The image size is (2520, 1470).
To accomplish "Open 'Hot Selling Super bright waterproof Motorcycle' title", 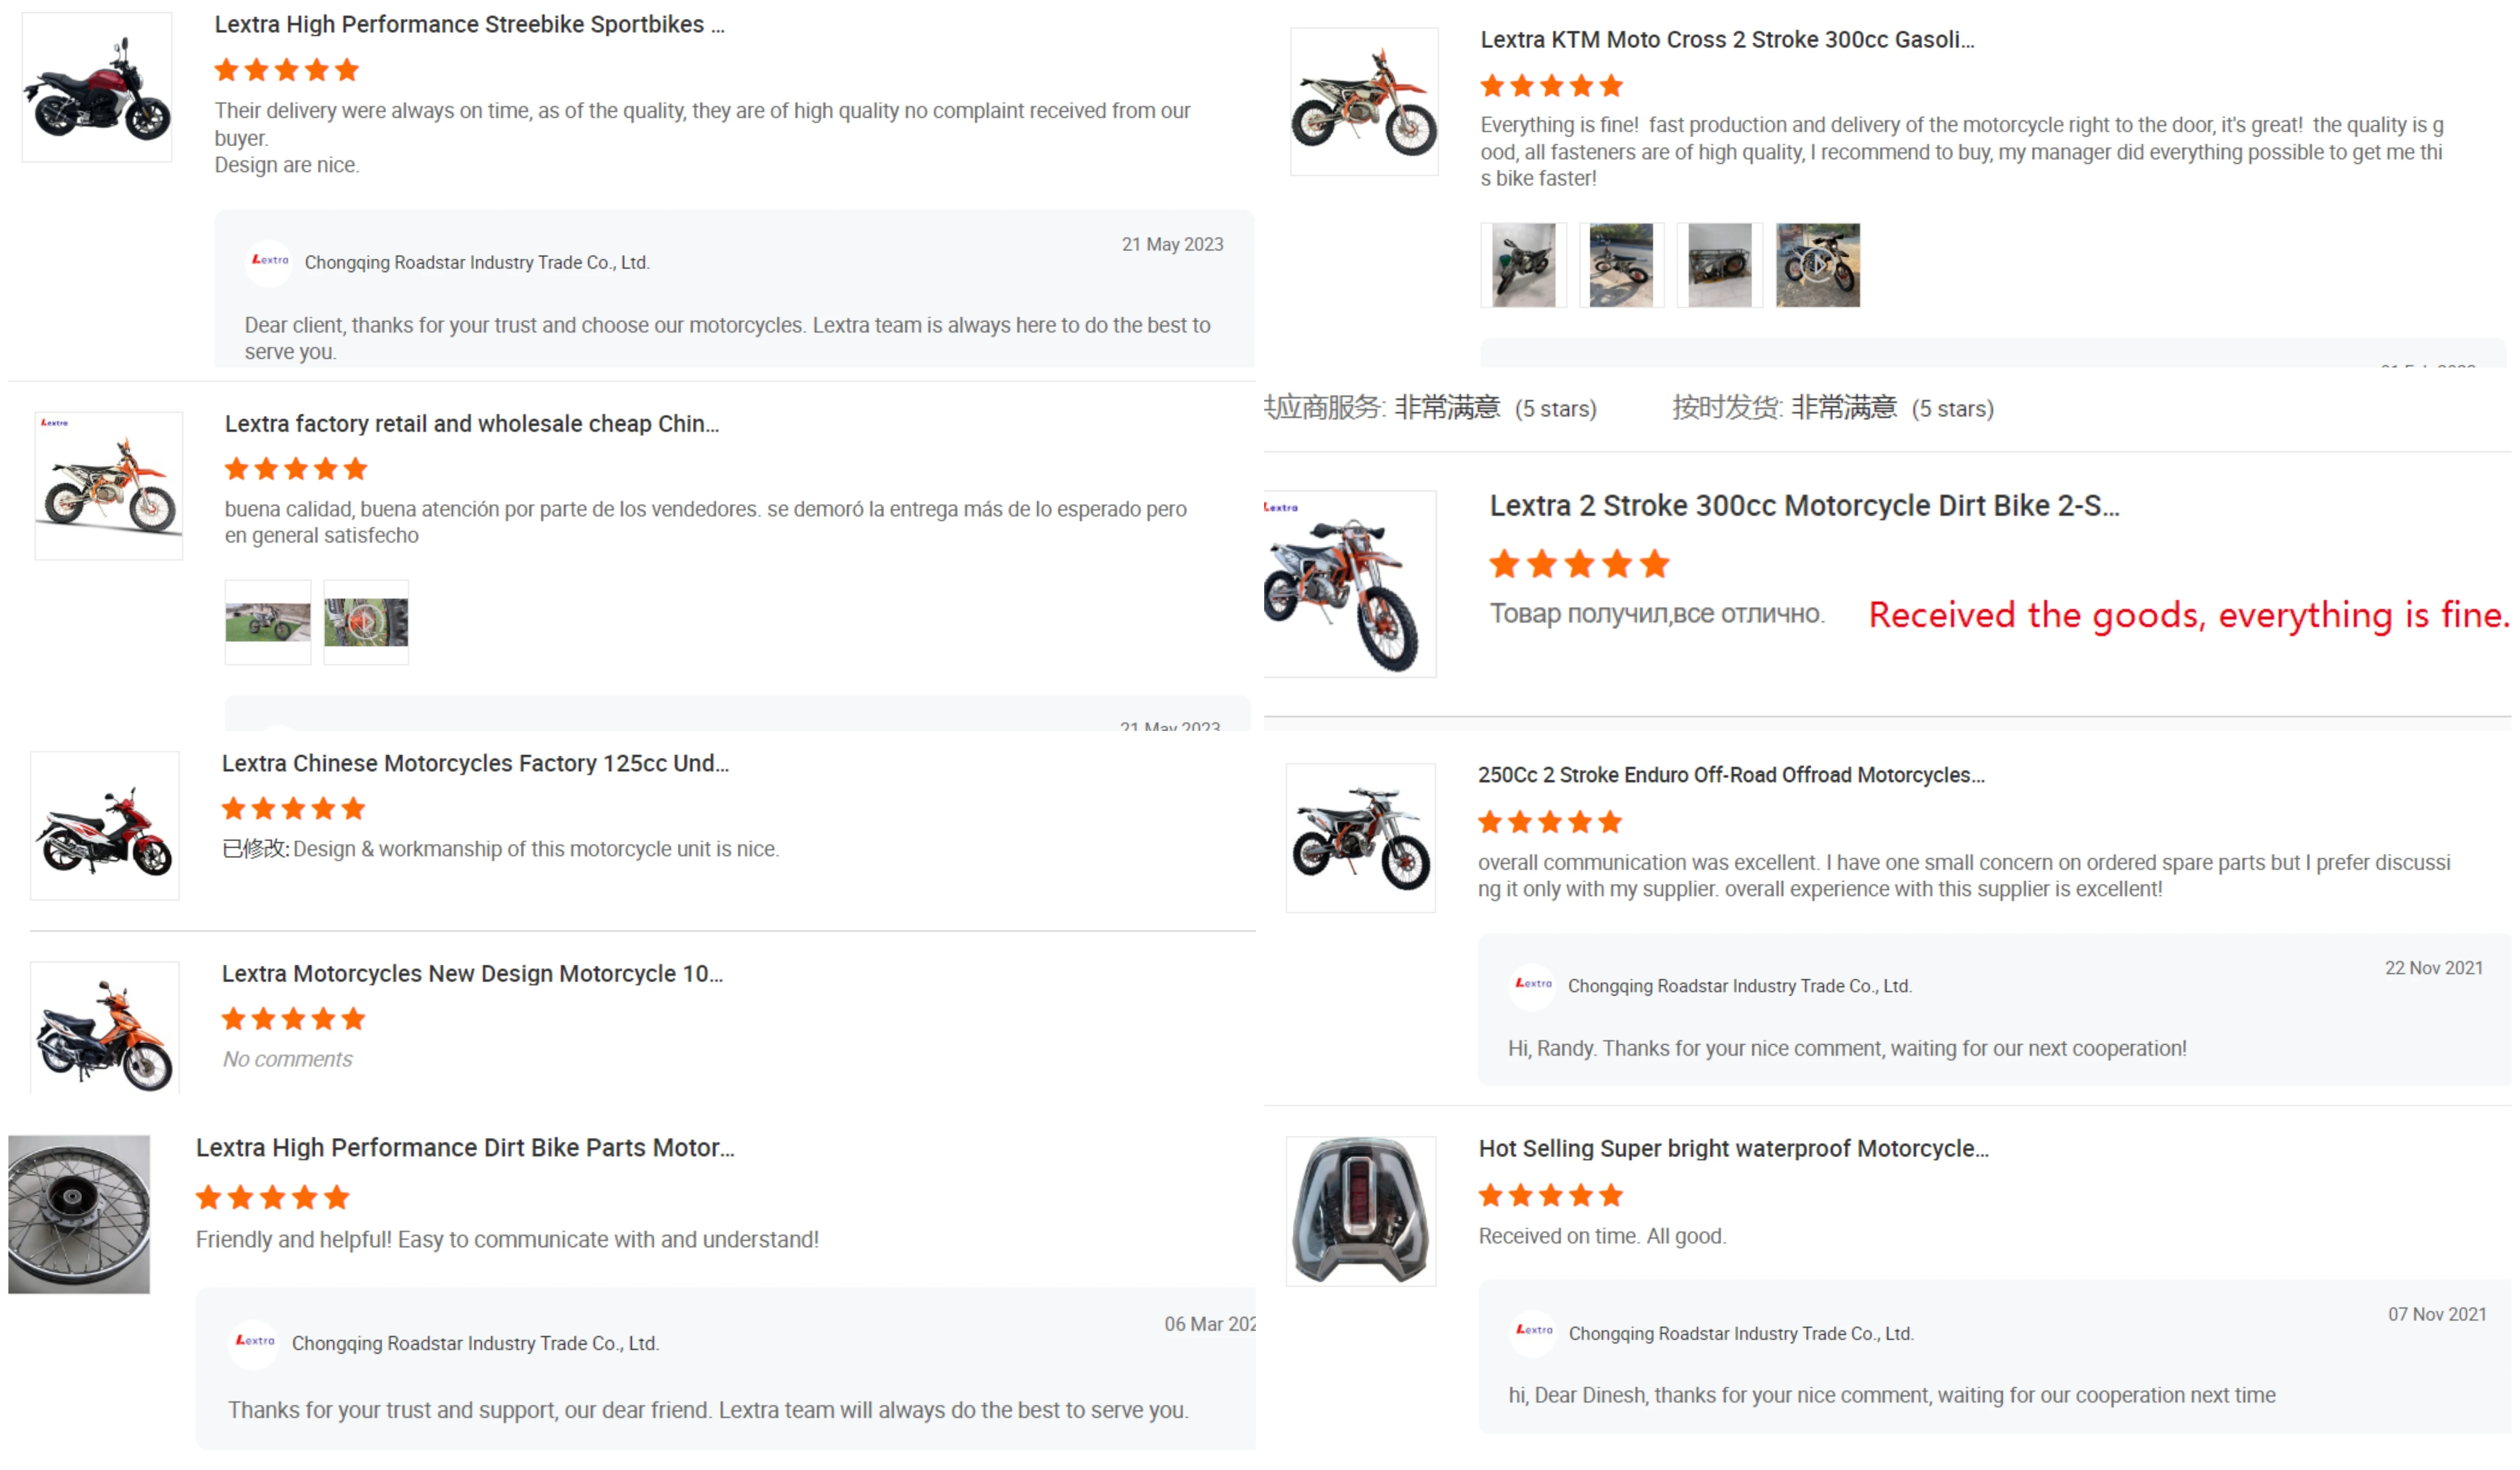I will pyautogui.click(x=1733, y=1148).
